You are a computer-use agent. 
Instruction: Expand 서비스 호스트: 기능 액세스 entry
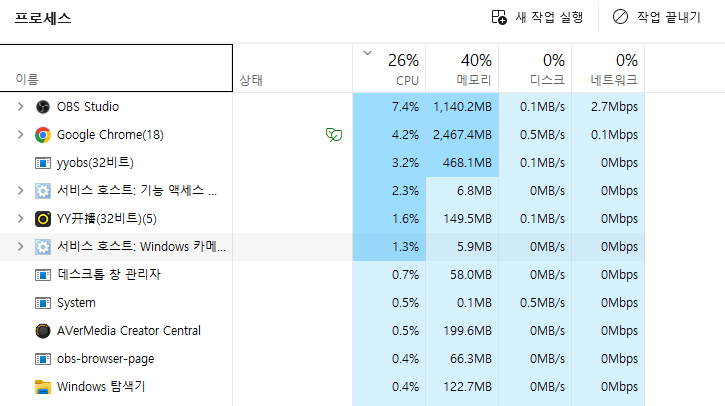pos(20,191)
